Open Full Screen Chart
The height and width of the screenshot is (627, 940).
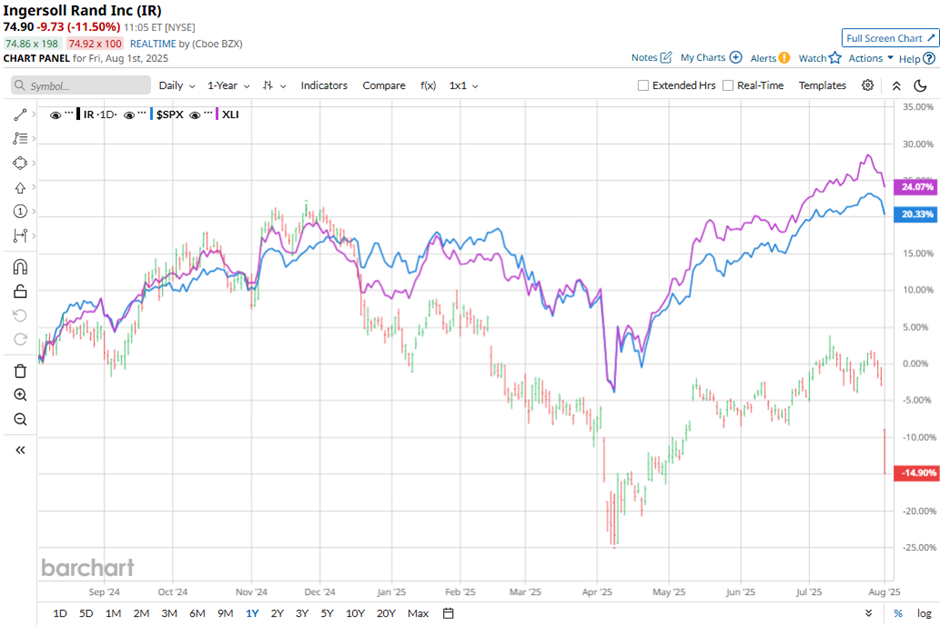click(x=890, y=38)
